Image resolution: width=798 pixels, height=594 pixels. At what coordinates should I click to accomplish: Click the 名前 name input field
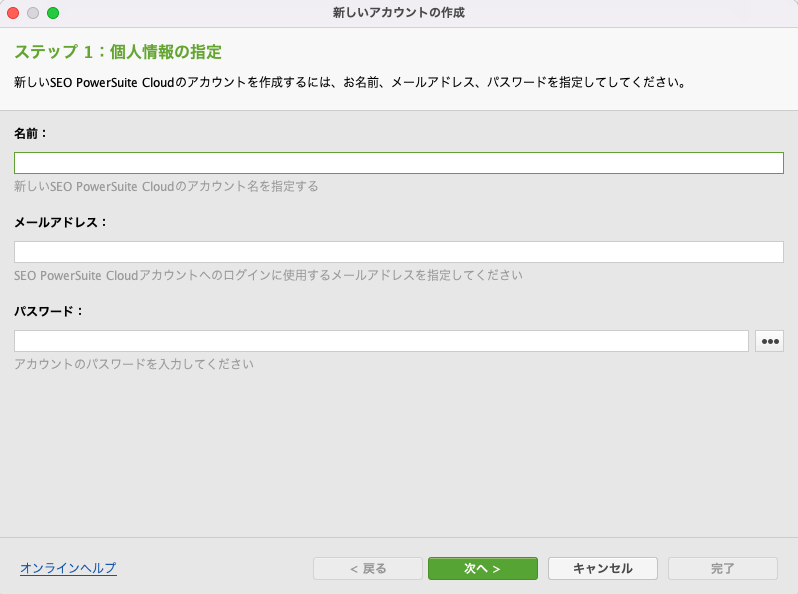(x=398, y=163)
